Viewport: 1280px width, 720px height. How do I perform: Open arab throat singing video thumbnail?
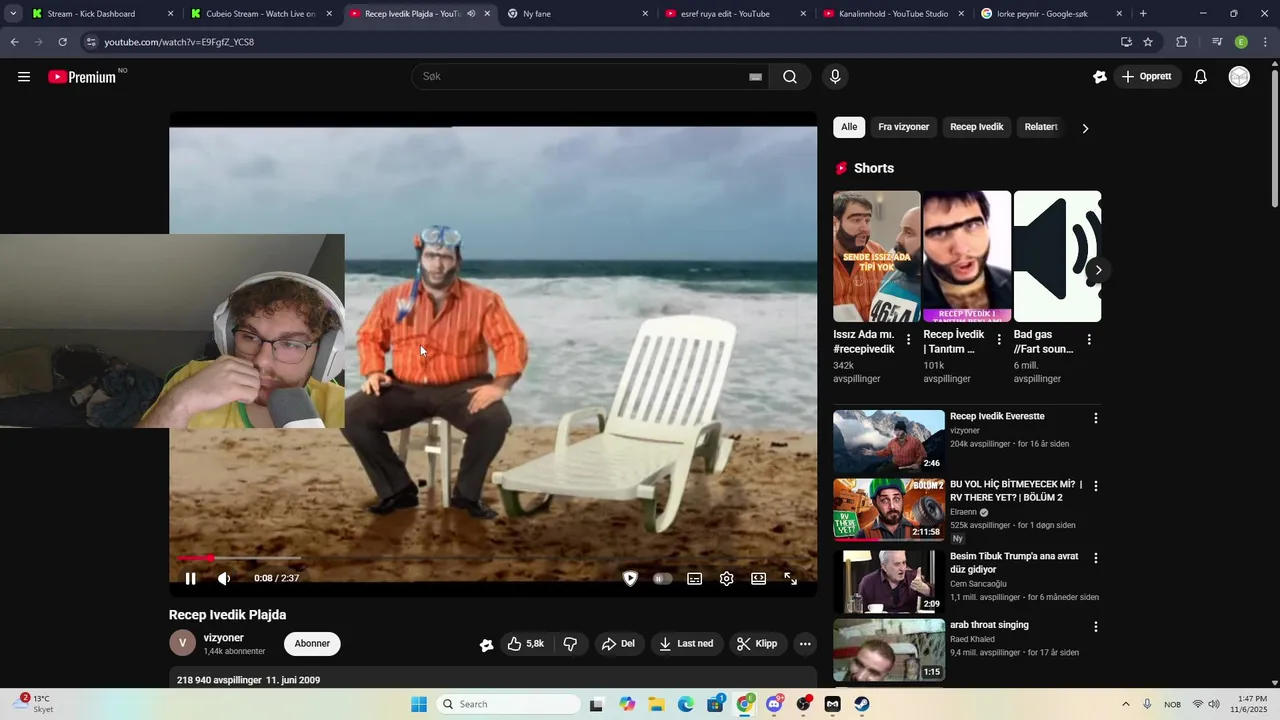click(889, 650)
